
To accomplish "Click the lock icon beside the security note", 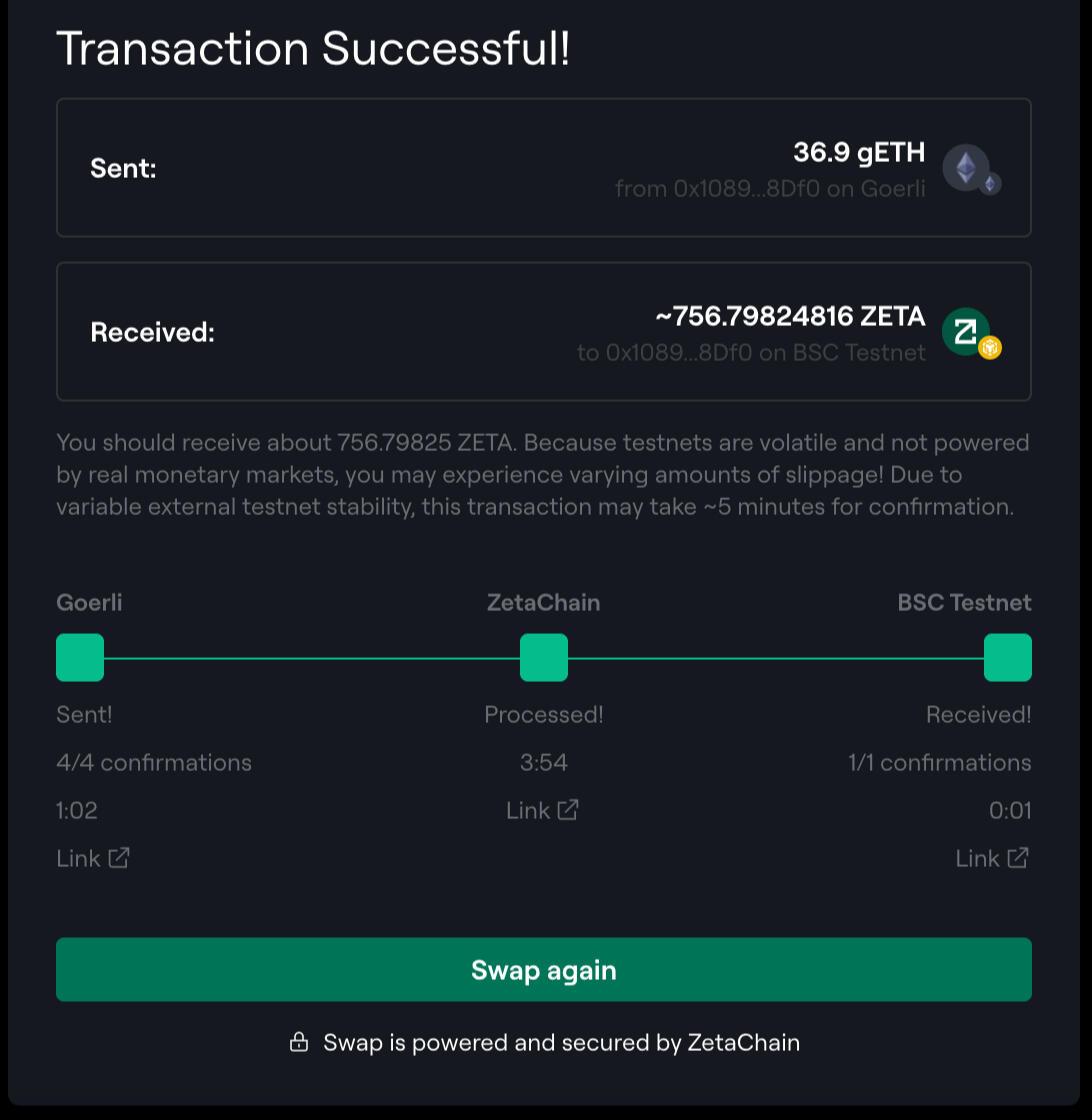I will (x=298, y=1043).
